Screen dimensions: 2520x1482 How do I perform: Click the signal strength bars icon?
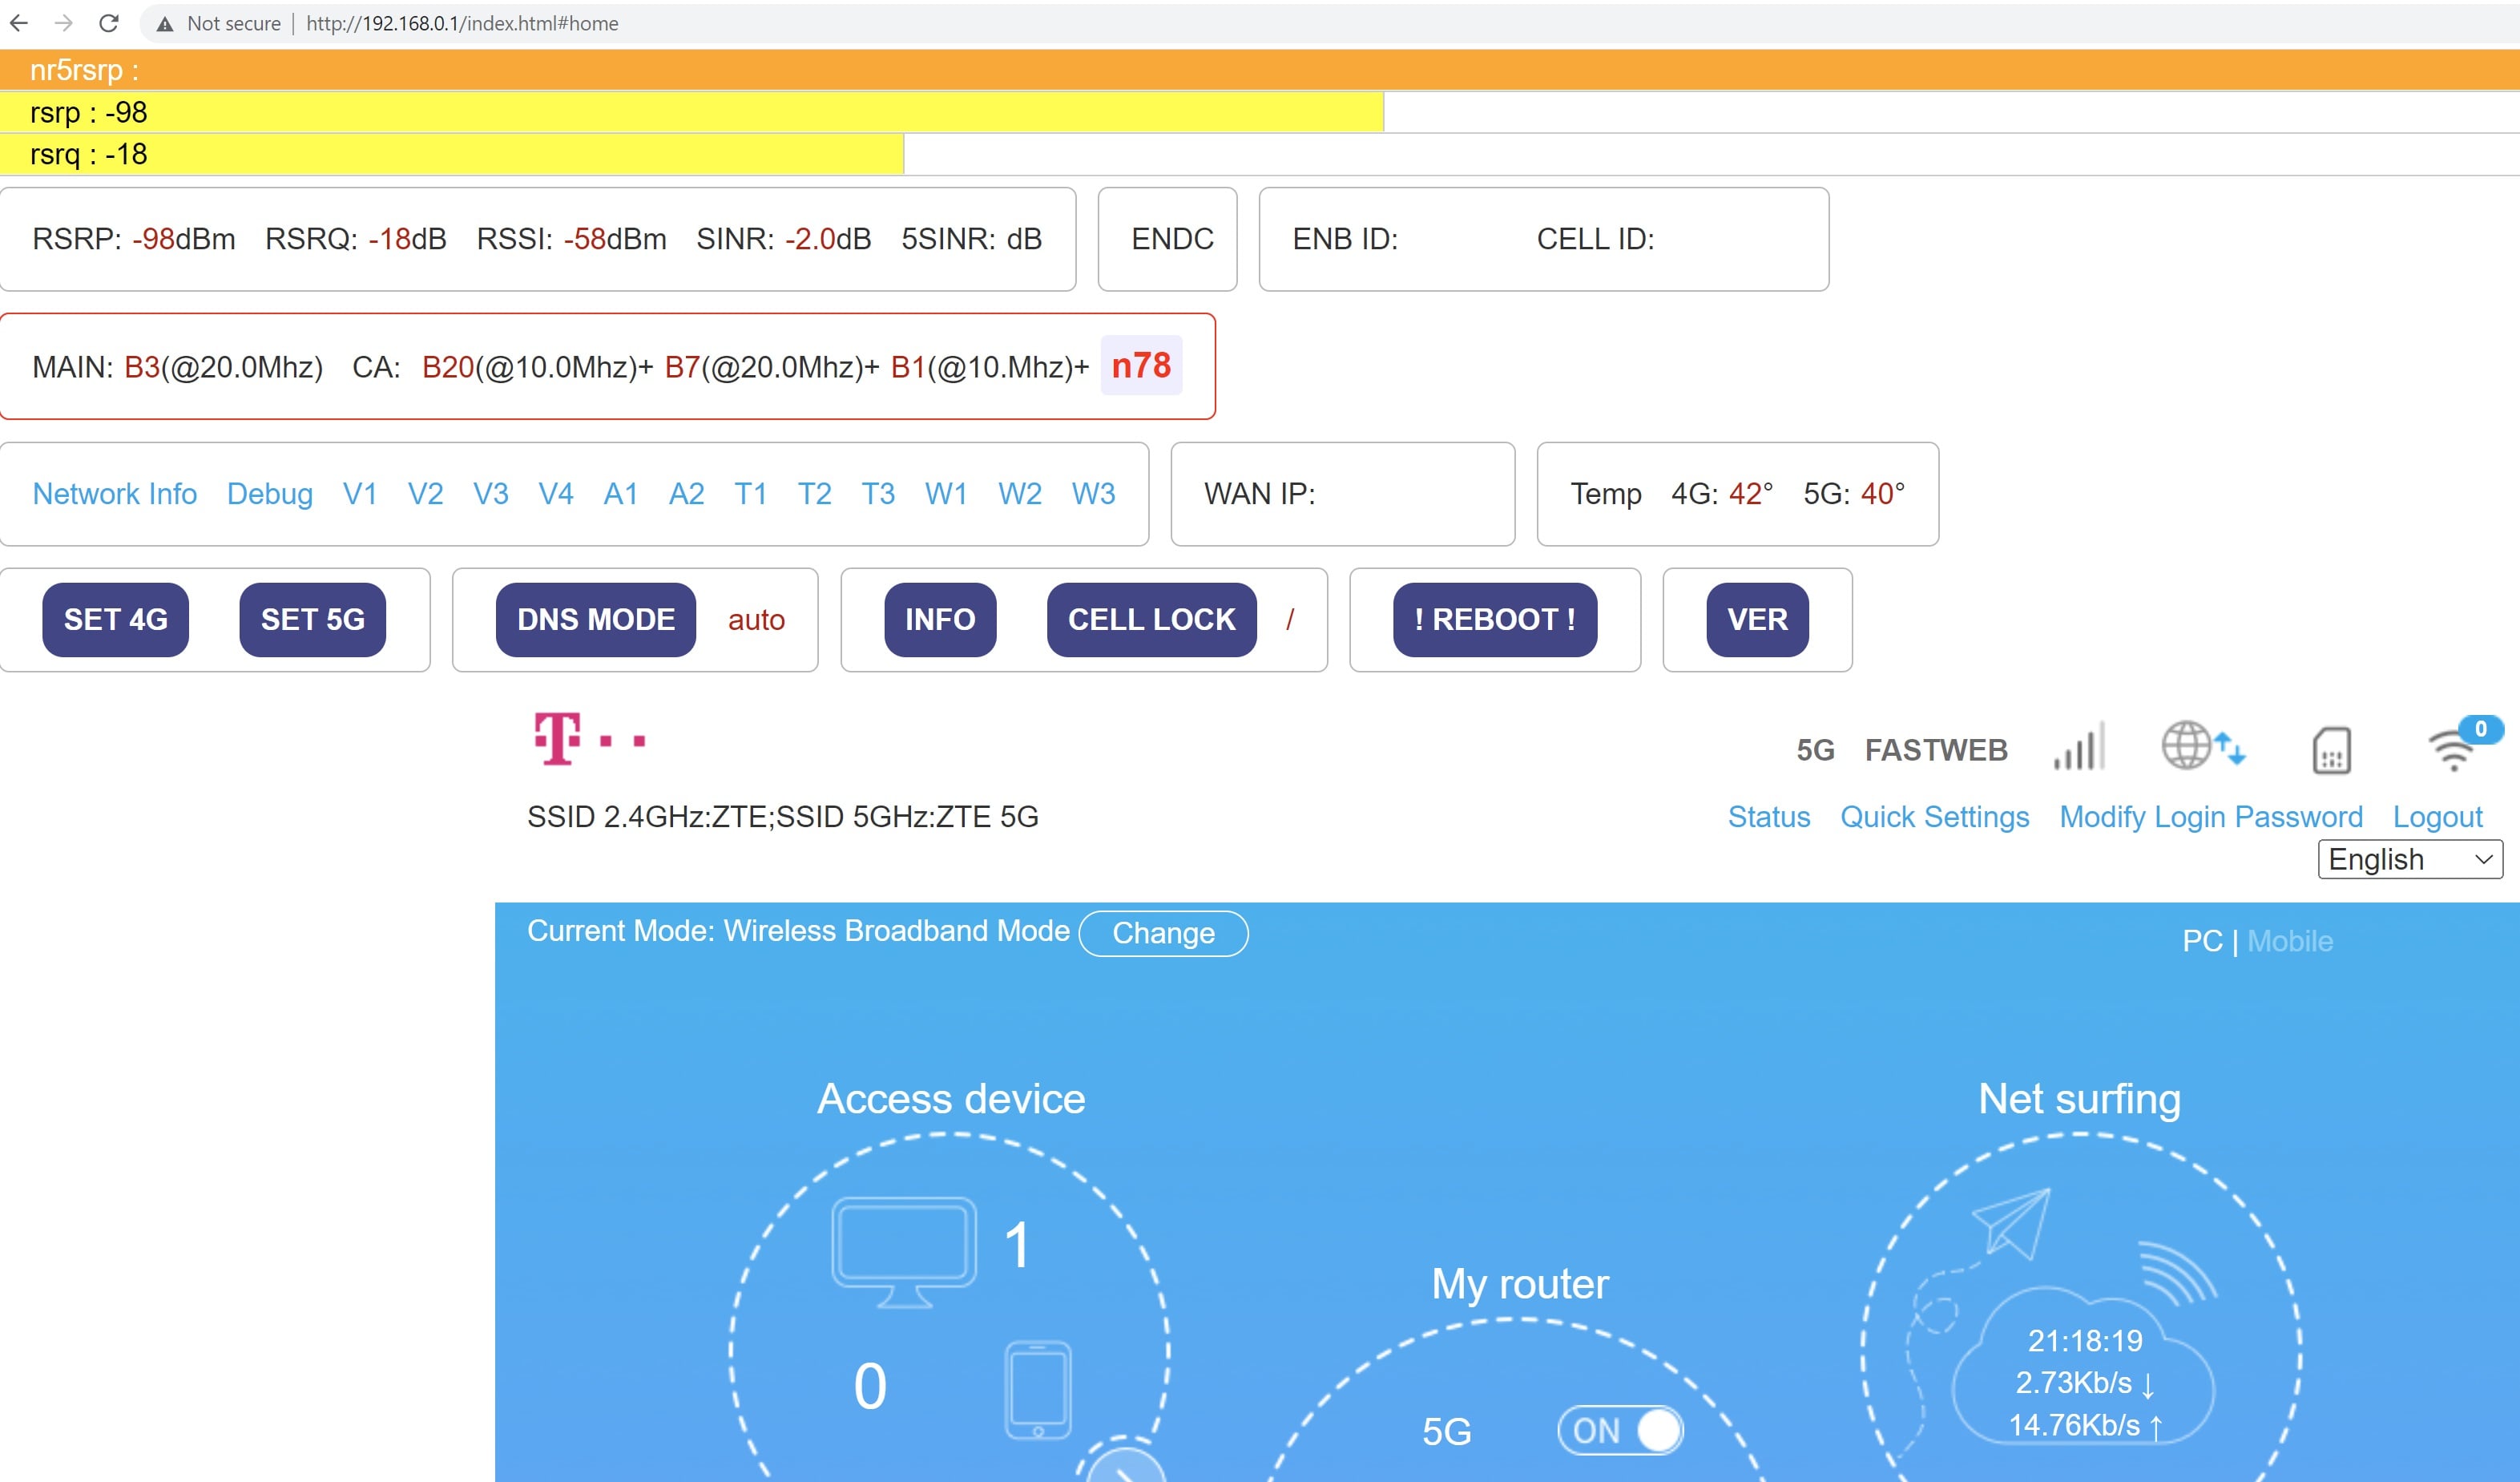click(2079, 747)
